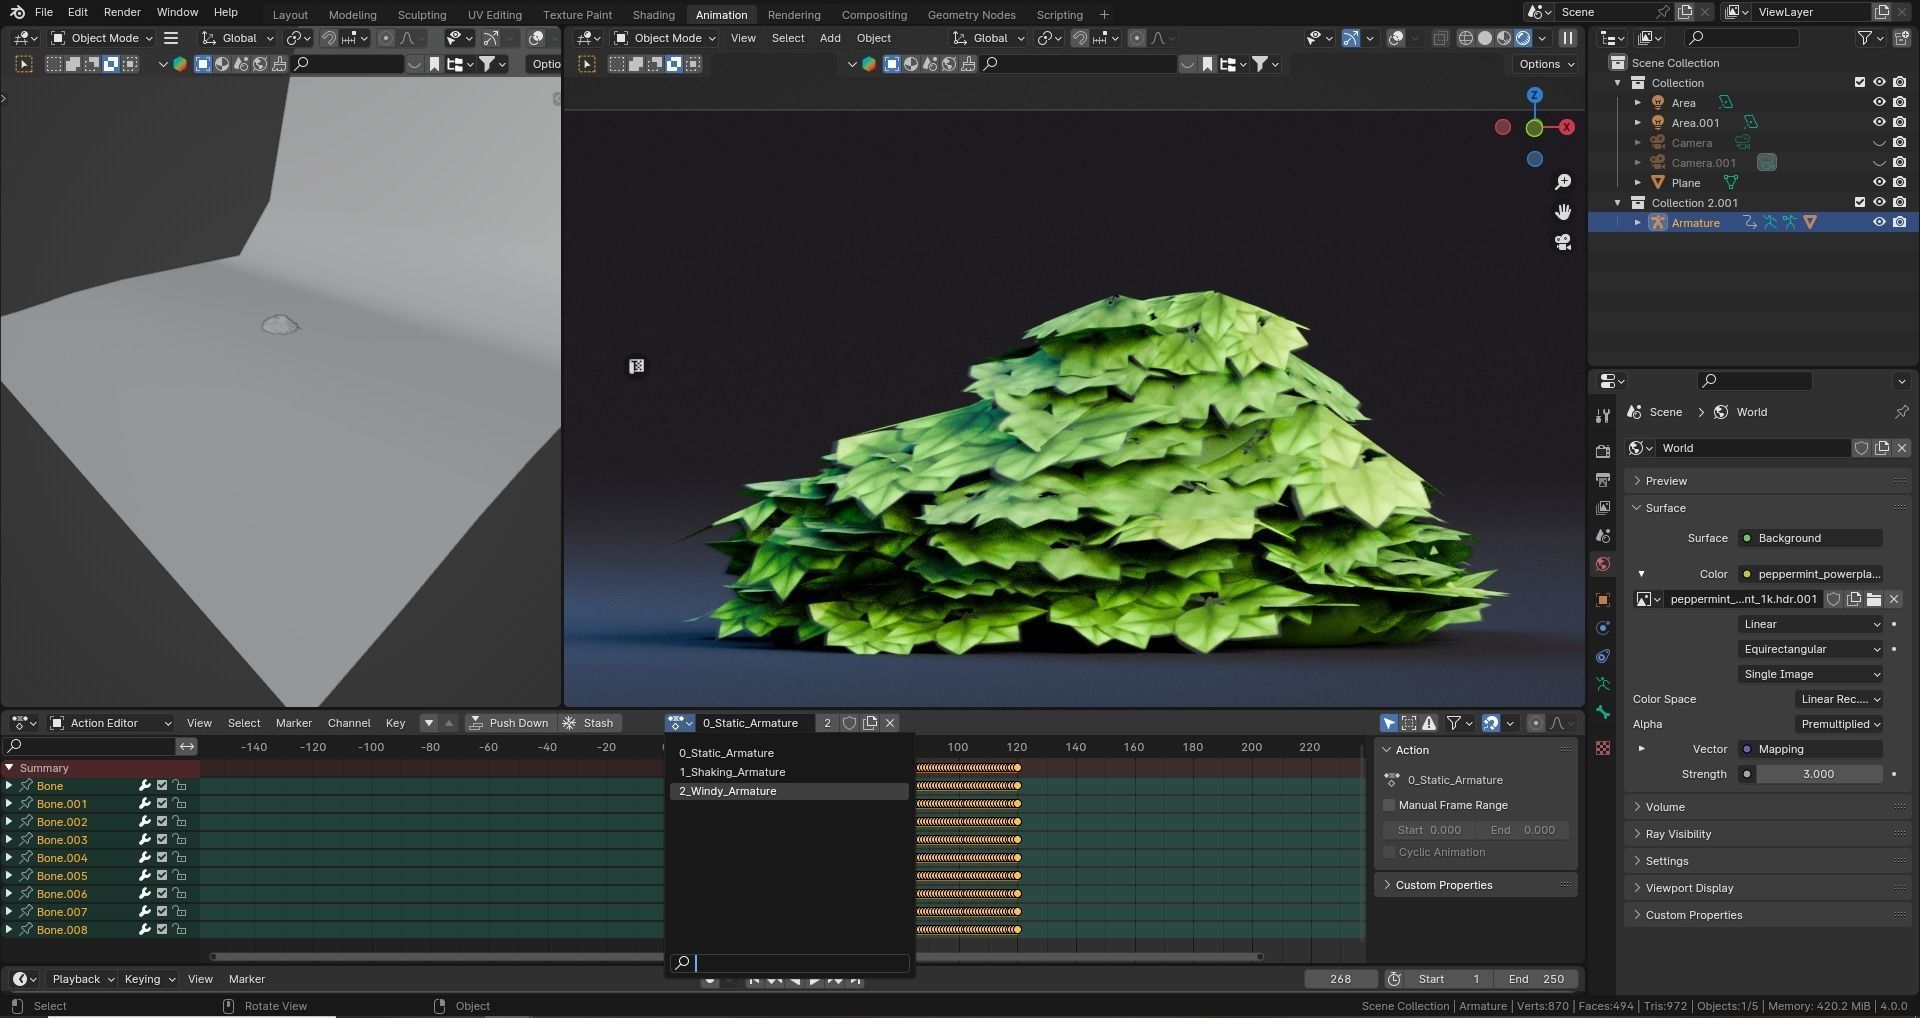Unlink the peppermint HDR image
This screenshot has height=1018, width=1920.
pos(1894,599)
